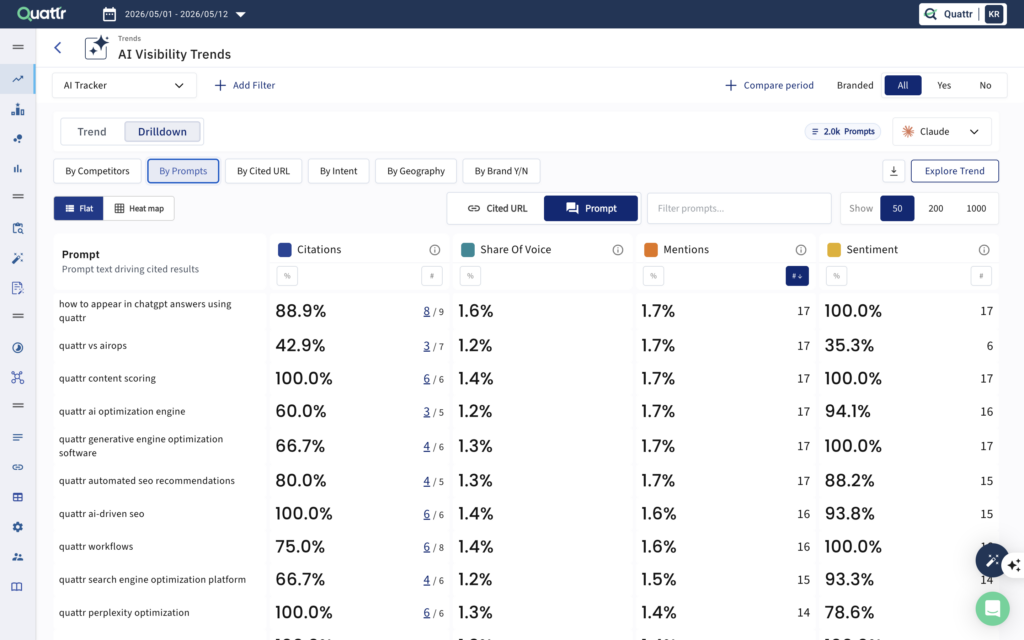
Task: Open citation count link for quattr vs airops
Action: [426, 345]
